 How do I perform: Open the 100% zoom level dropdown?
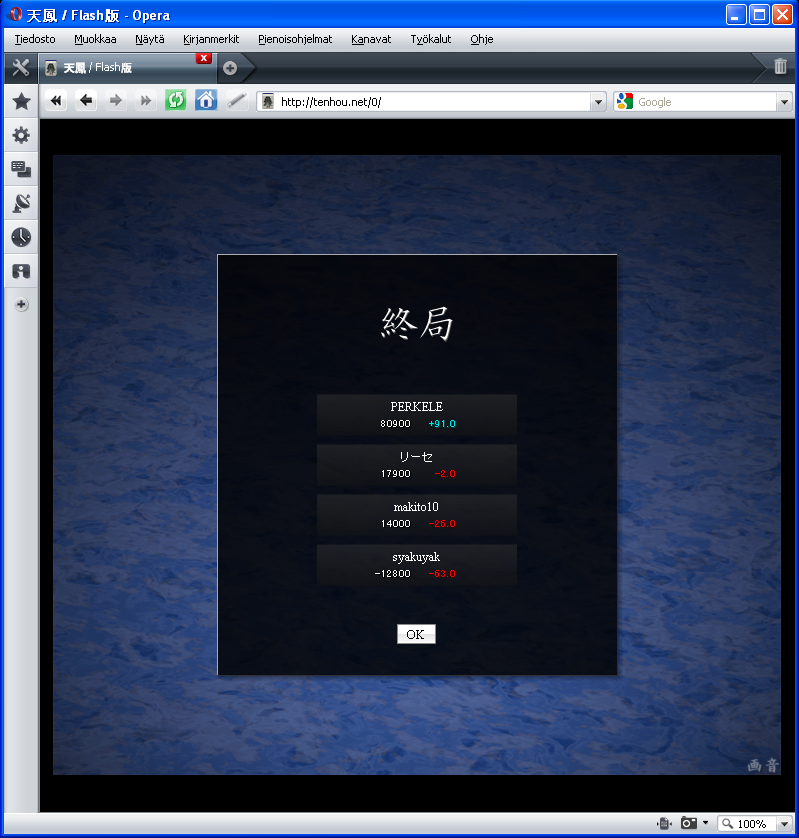(784, 824)
